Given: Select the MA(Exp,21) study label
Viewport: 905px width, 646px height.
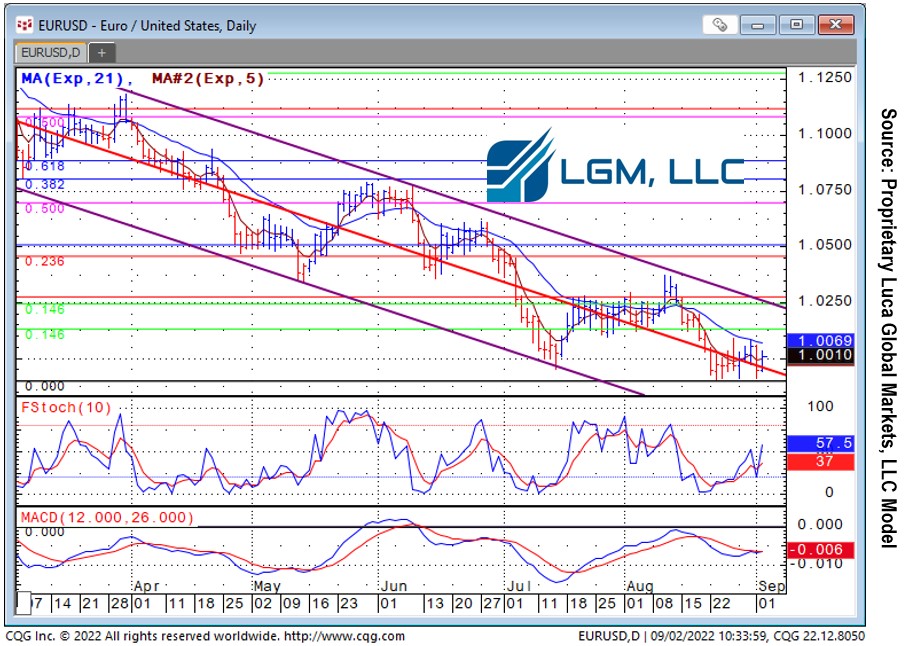Looking at the screenshot, I should 73,79.
